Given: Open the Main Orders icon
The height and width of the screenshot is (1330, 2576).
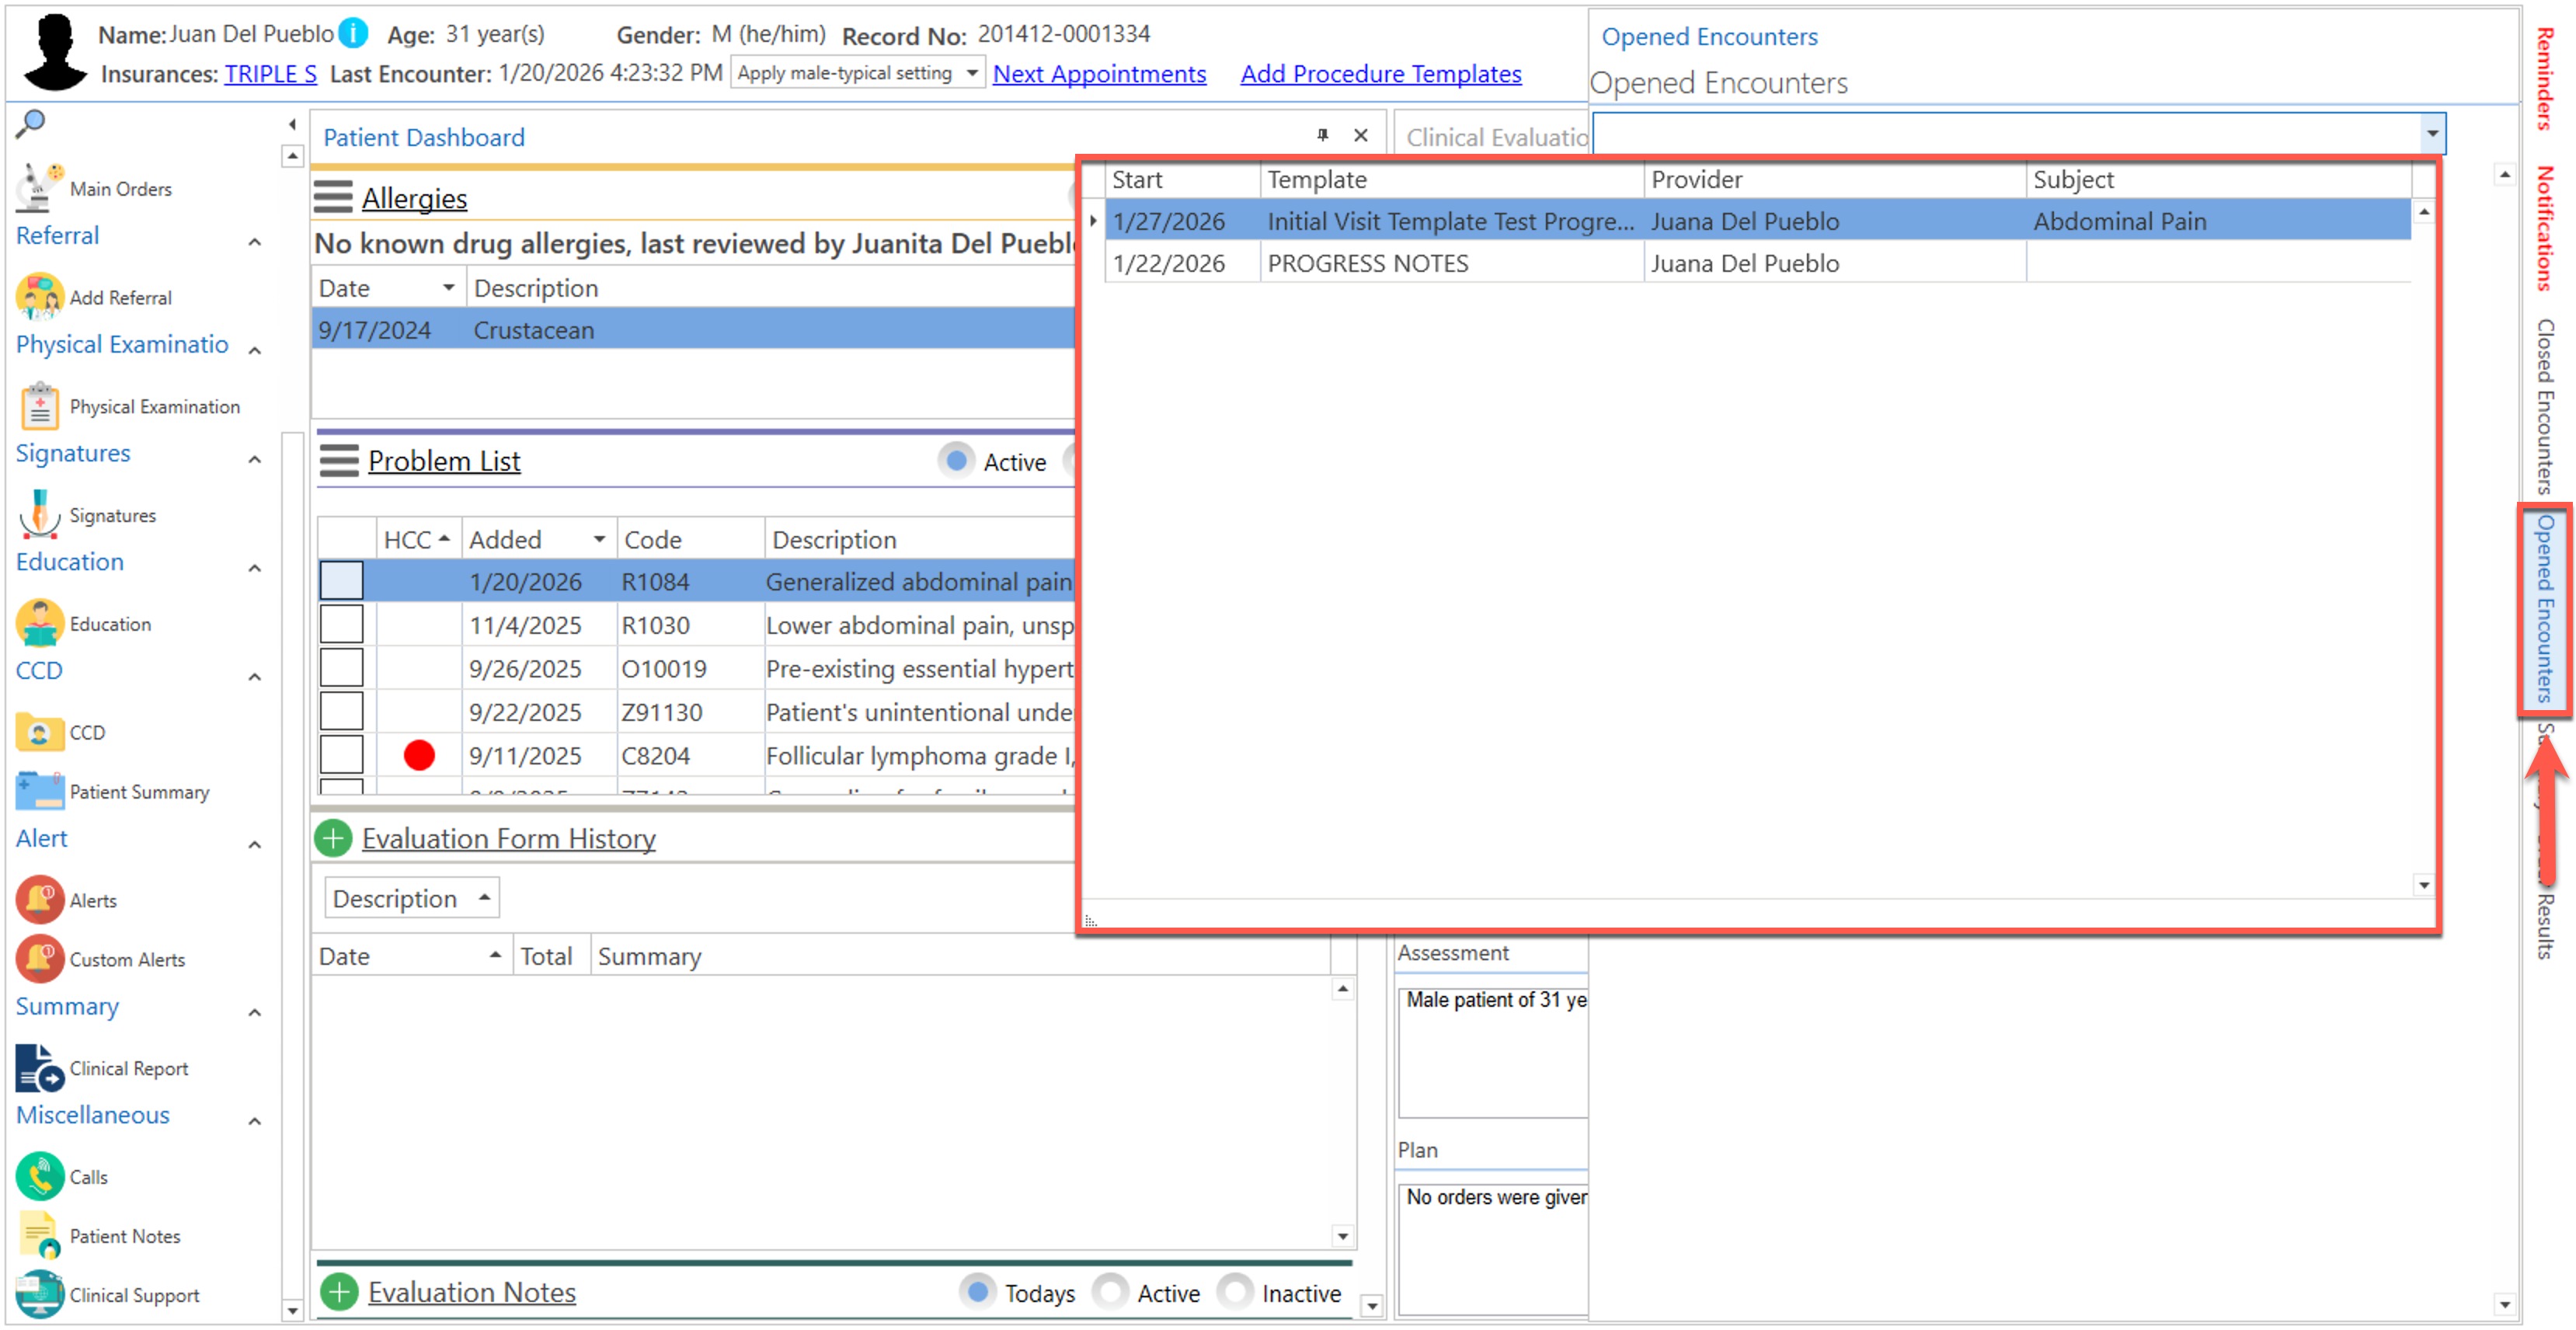Looking at the screenshot, I should [38, 187].
